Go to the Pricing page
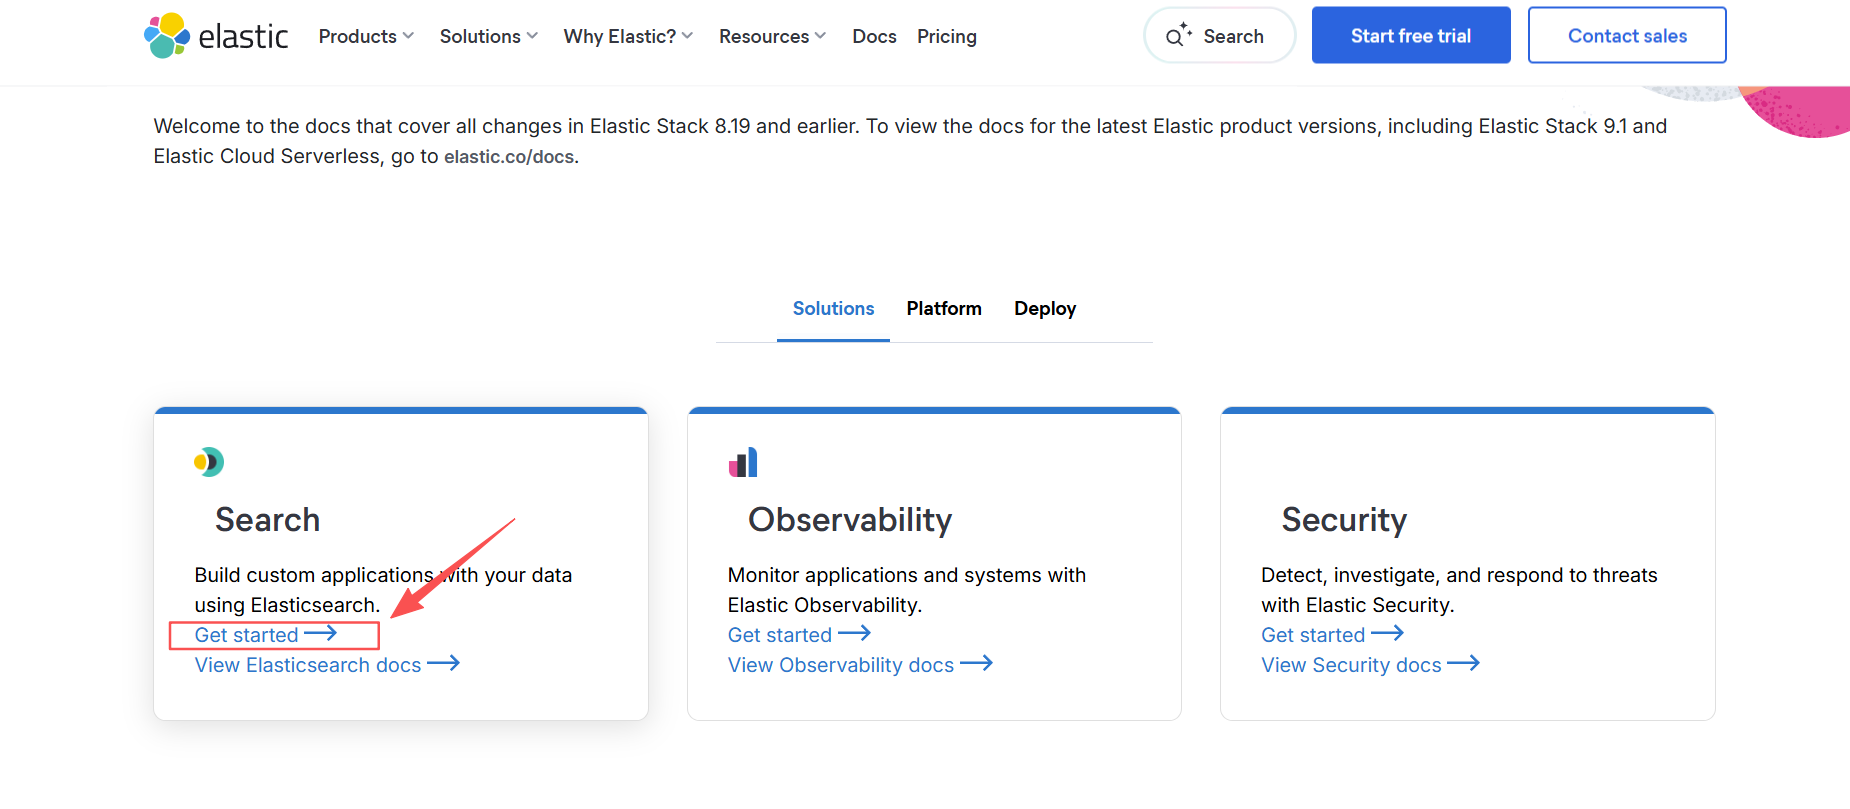This screenshot has width=1850, height=809. click(947, 37)
